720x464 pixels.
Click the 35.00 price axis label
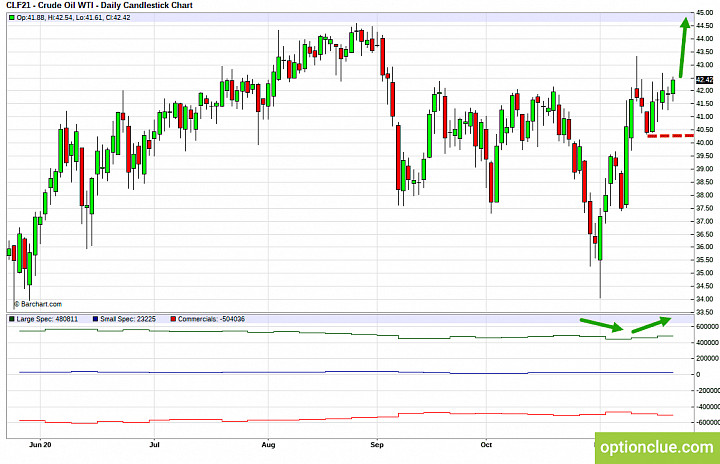click(704, 273)
